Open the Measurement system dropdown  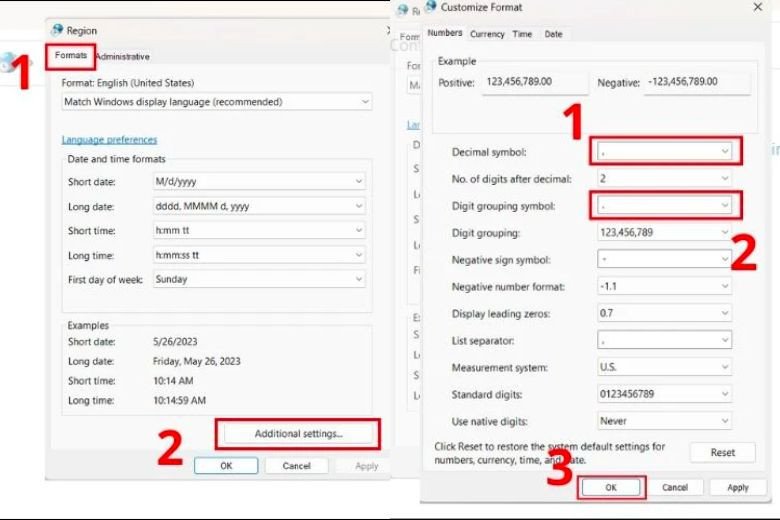tap(665, 367)
